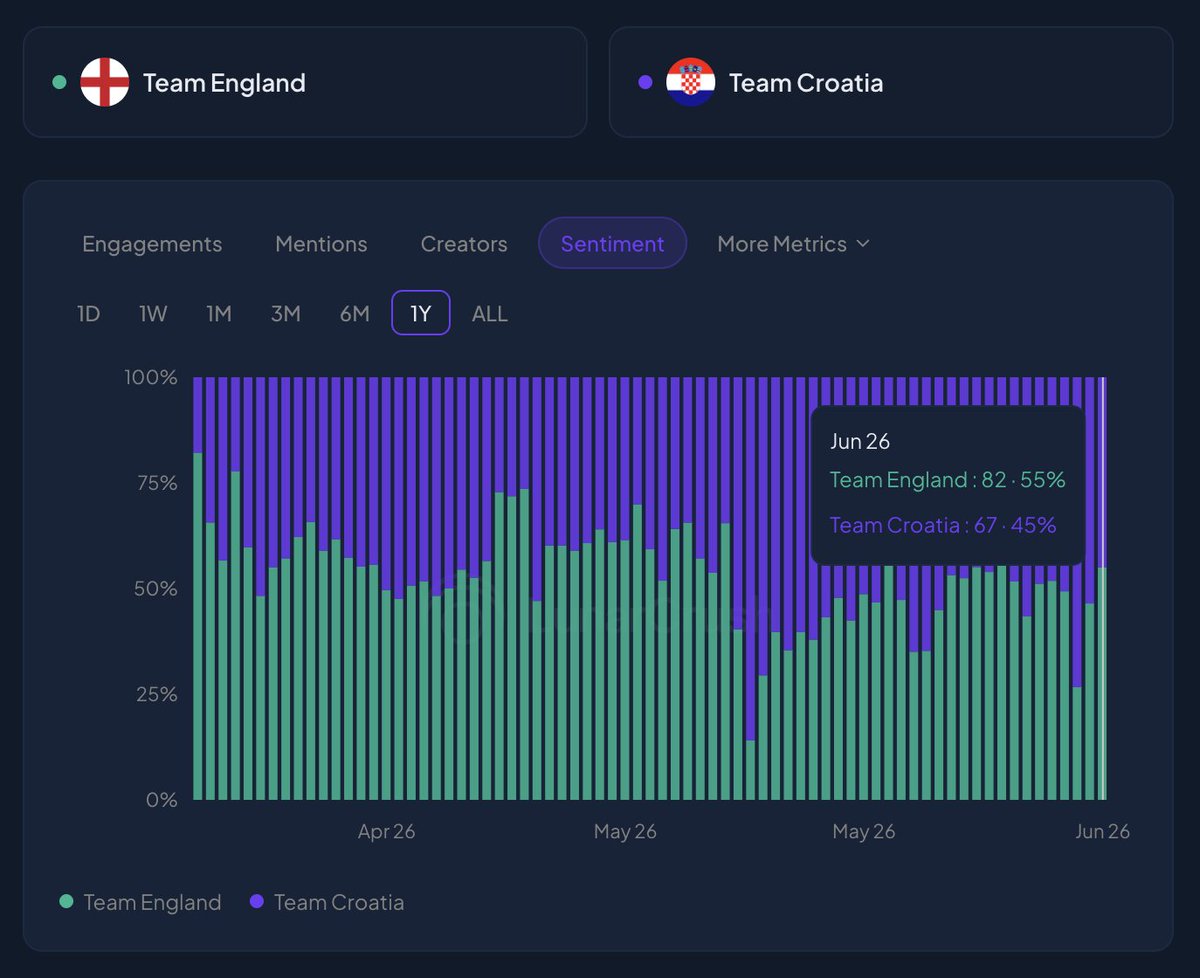Switch to the Engagements tab

click(x=152, y=244)
